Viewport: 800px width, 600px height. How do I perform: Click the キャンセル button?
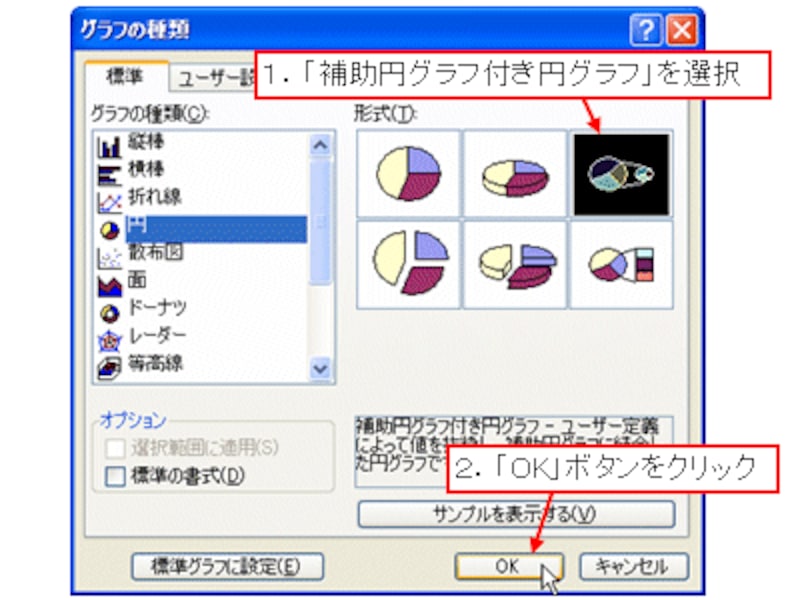pyautogui.click(x=633, y=566)
